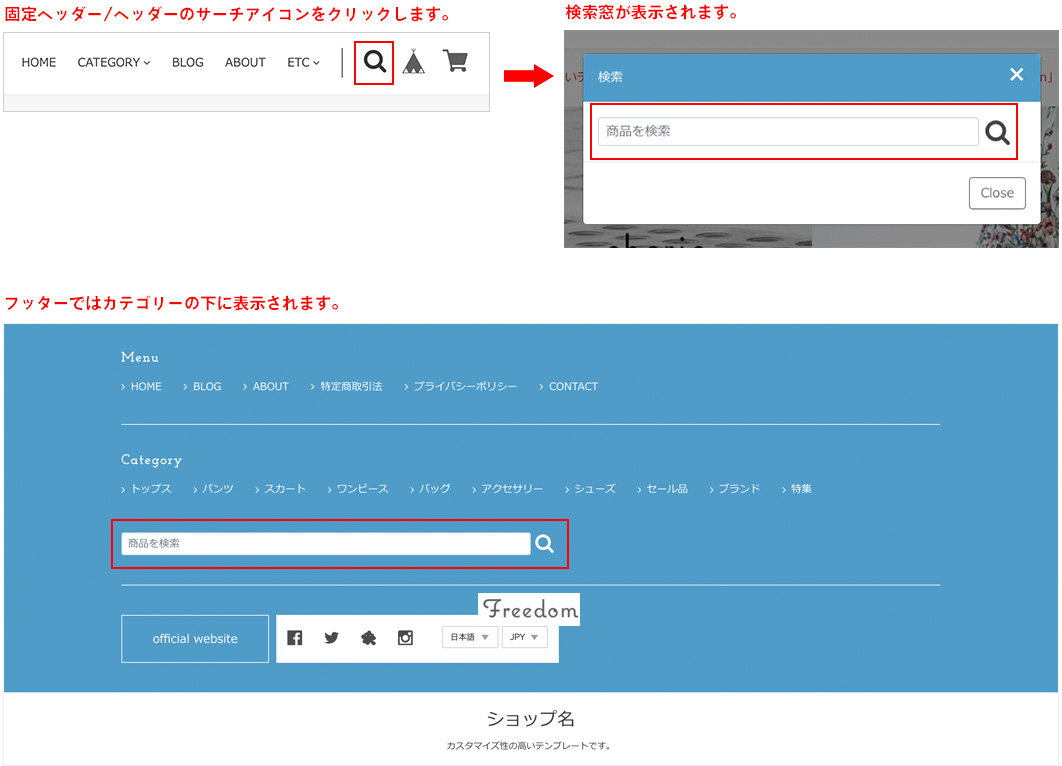Open the shopping cart icon in header
Screen dimensions: 1062x766
455,62
